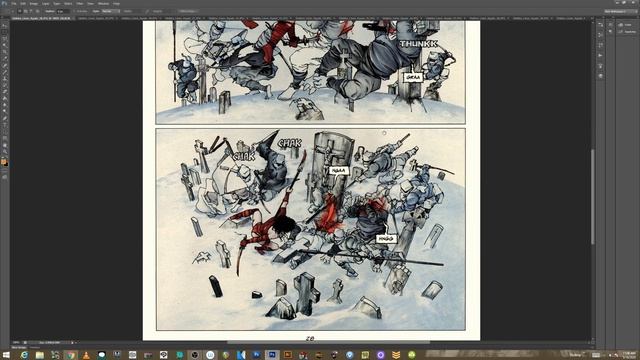640x360 pixels.
Task: Open File Explorer from the taskbar
Action: [40, 355]
